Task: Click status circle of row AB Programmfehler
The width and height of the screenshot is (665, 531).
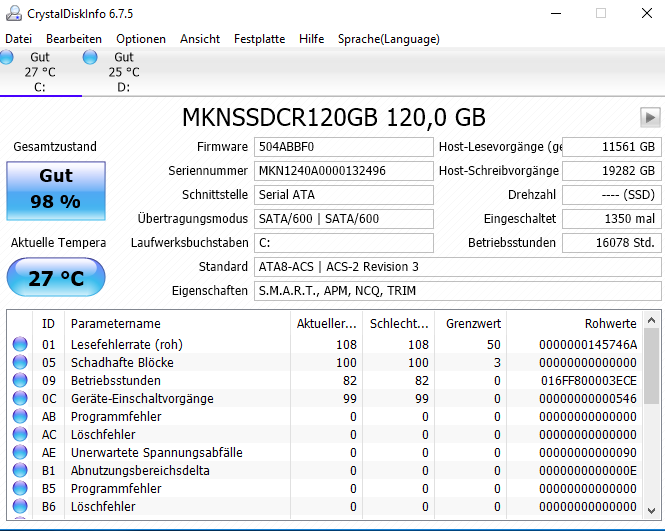Action: click(x=20, y=416)
